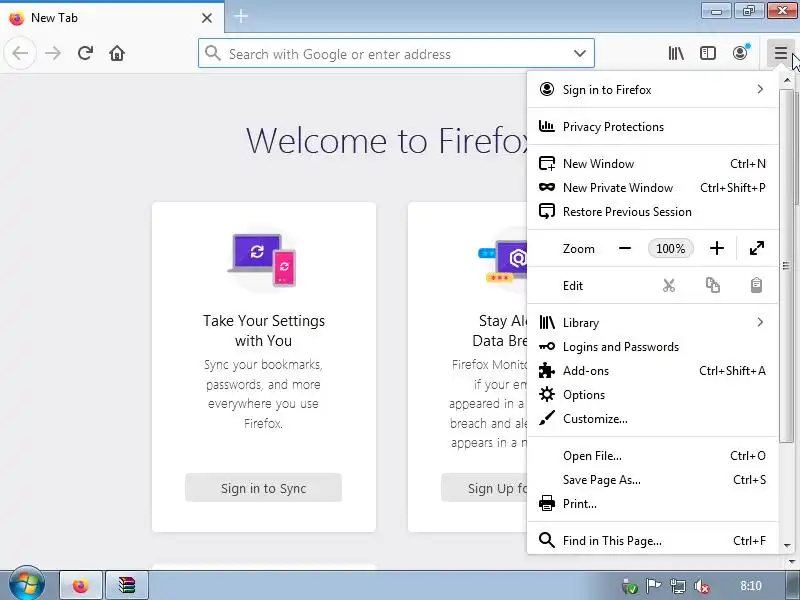Reload the current page
This screenshot has width=800, height=600.
point(85,53)
